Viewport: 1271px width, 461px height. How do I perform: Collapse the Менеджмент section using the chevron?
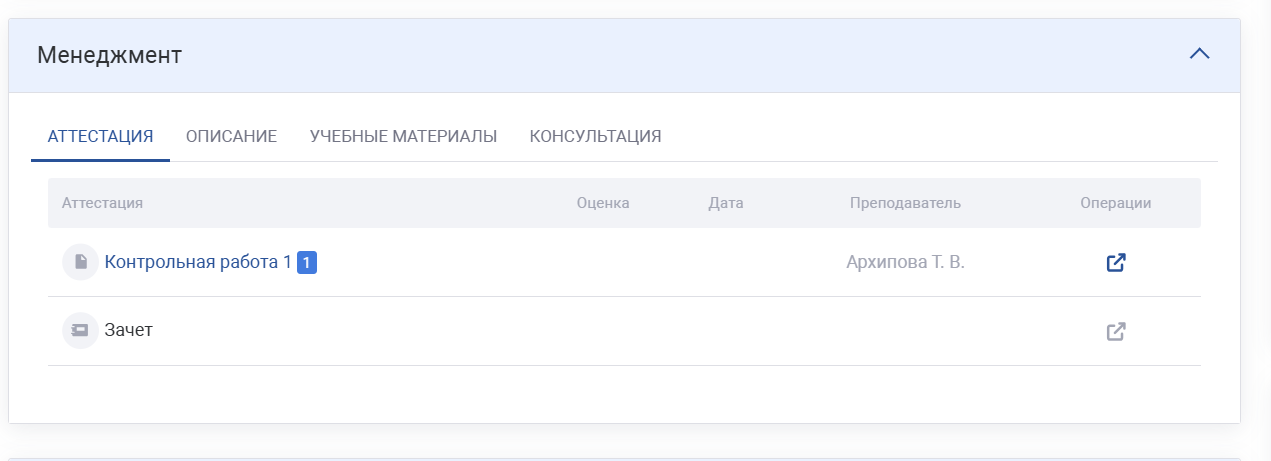pyautogui.click(x=1199, y=54)
